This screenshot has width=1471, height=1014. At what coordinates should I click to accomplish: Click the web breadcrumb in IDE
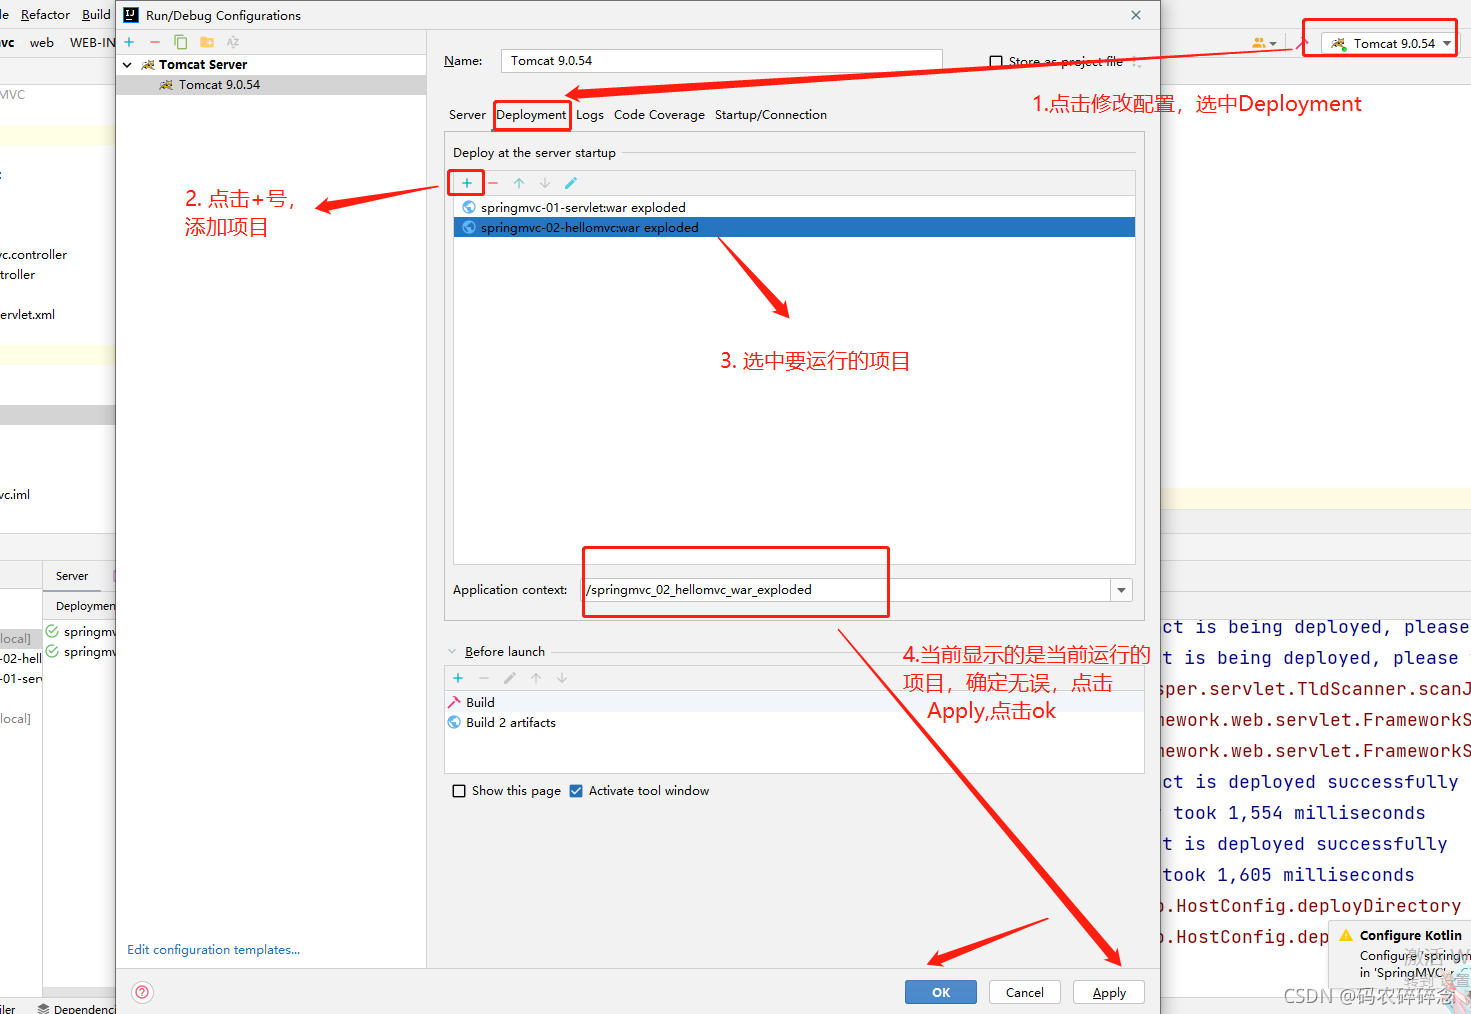tap(42, 43)
